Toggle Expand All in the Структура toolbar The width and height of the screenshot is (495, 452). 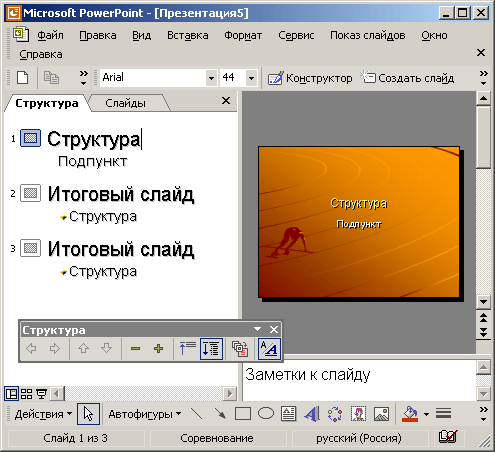[211, 349]
